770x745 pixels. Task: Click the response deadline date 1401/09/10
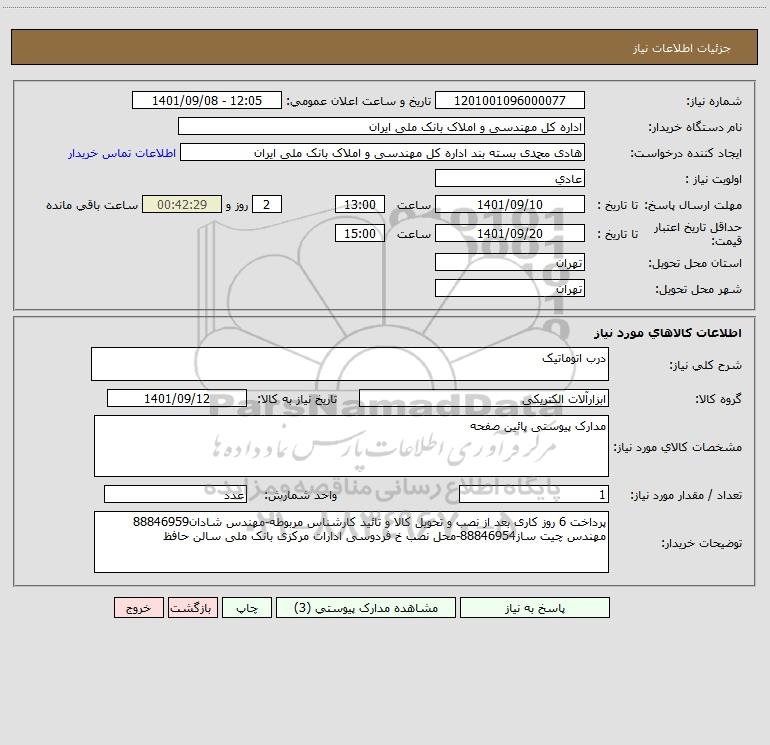[510, 204]
